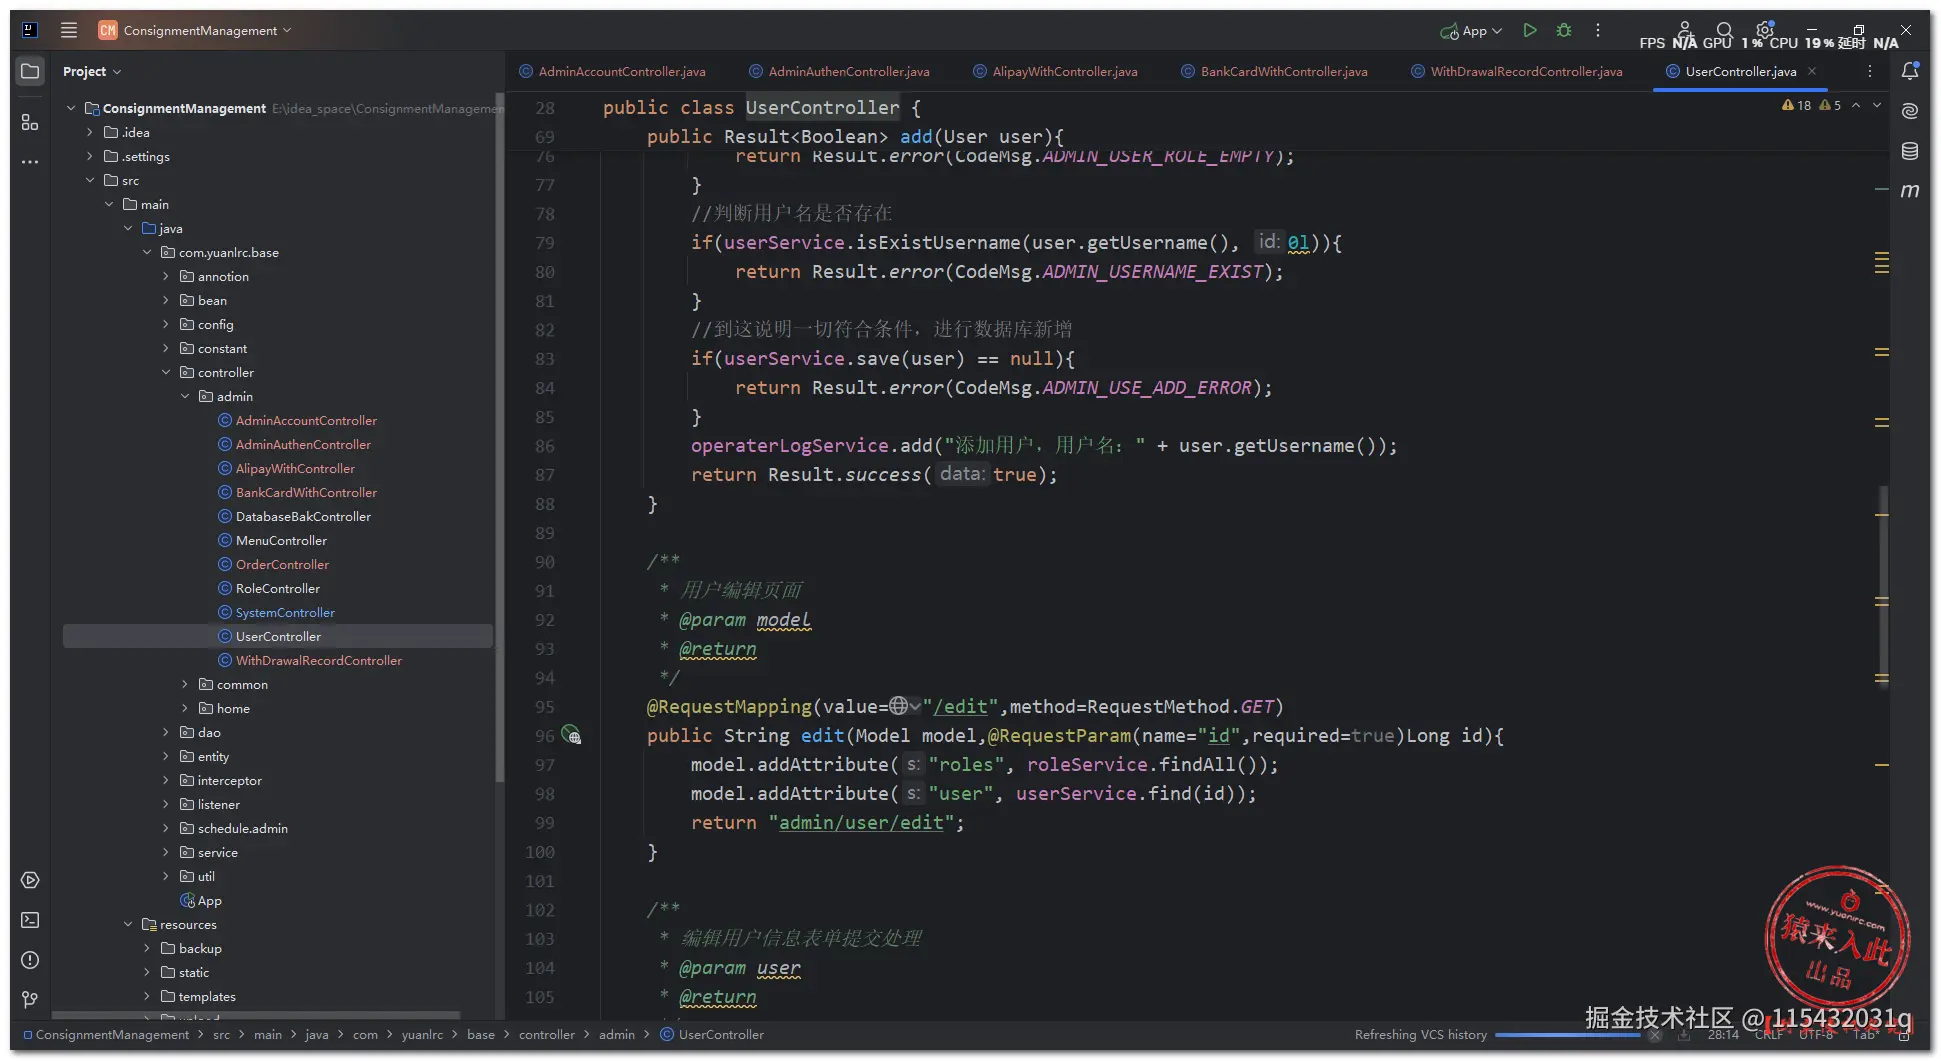Expand the dao package
Screen dimensions: 1941x1061
click(x=166, y=732)
